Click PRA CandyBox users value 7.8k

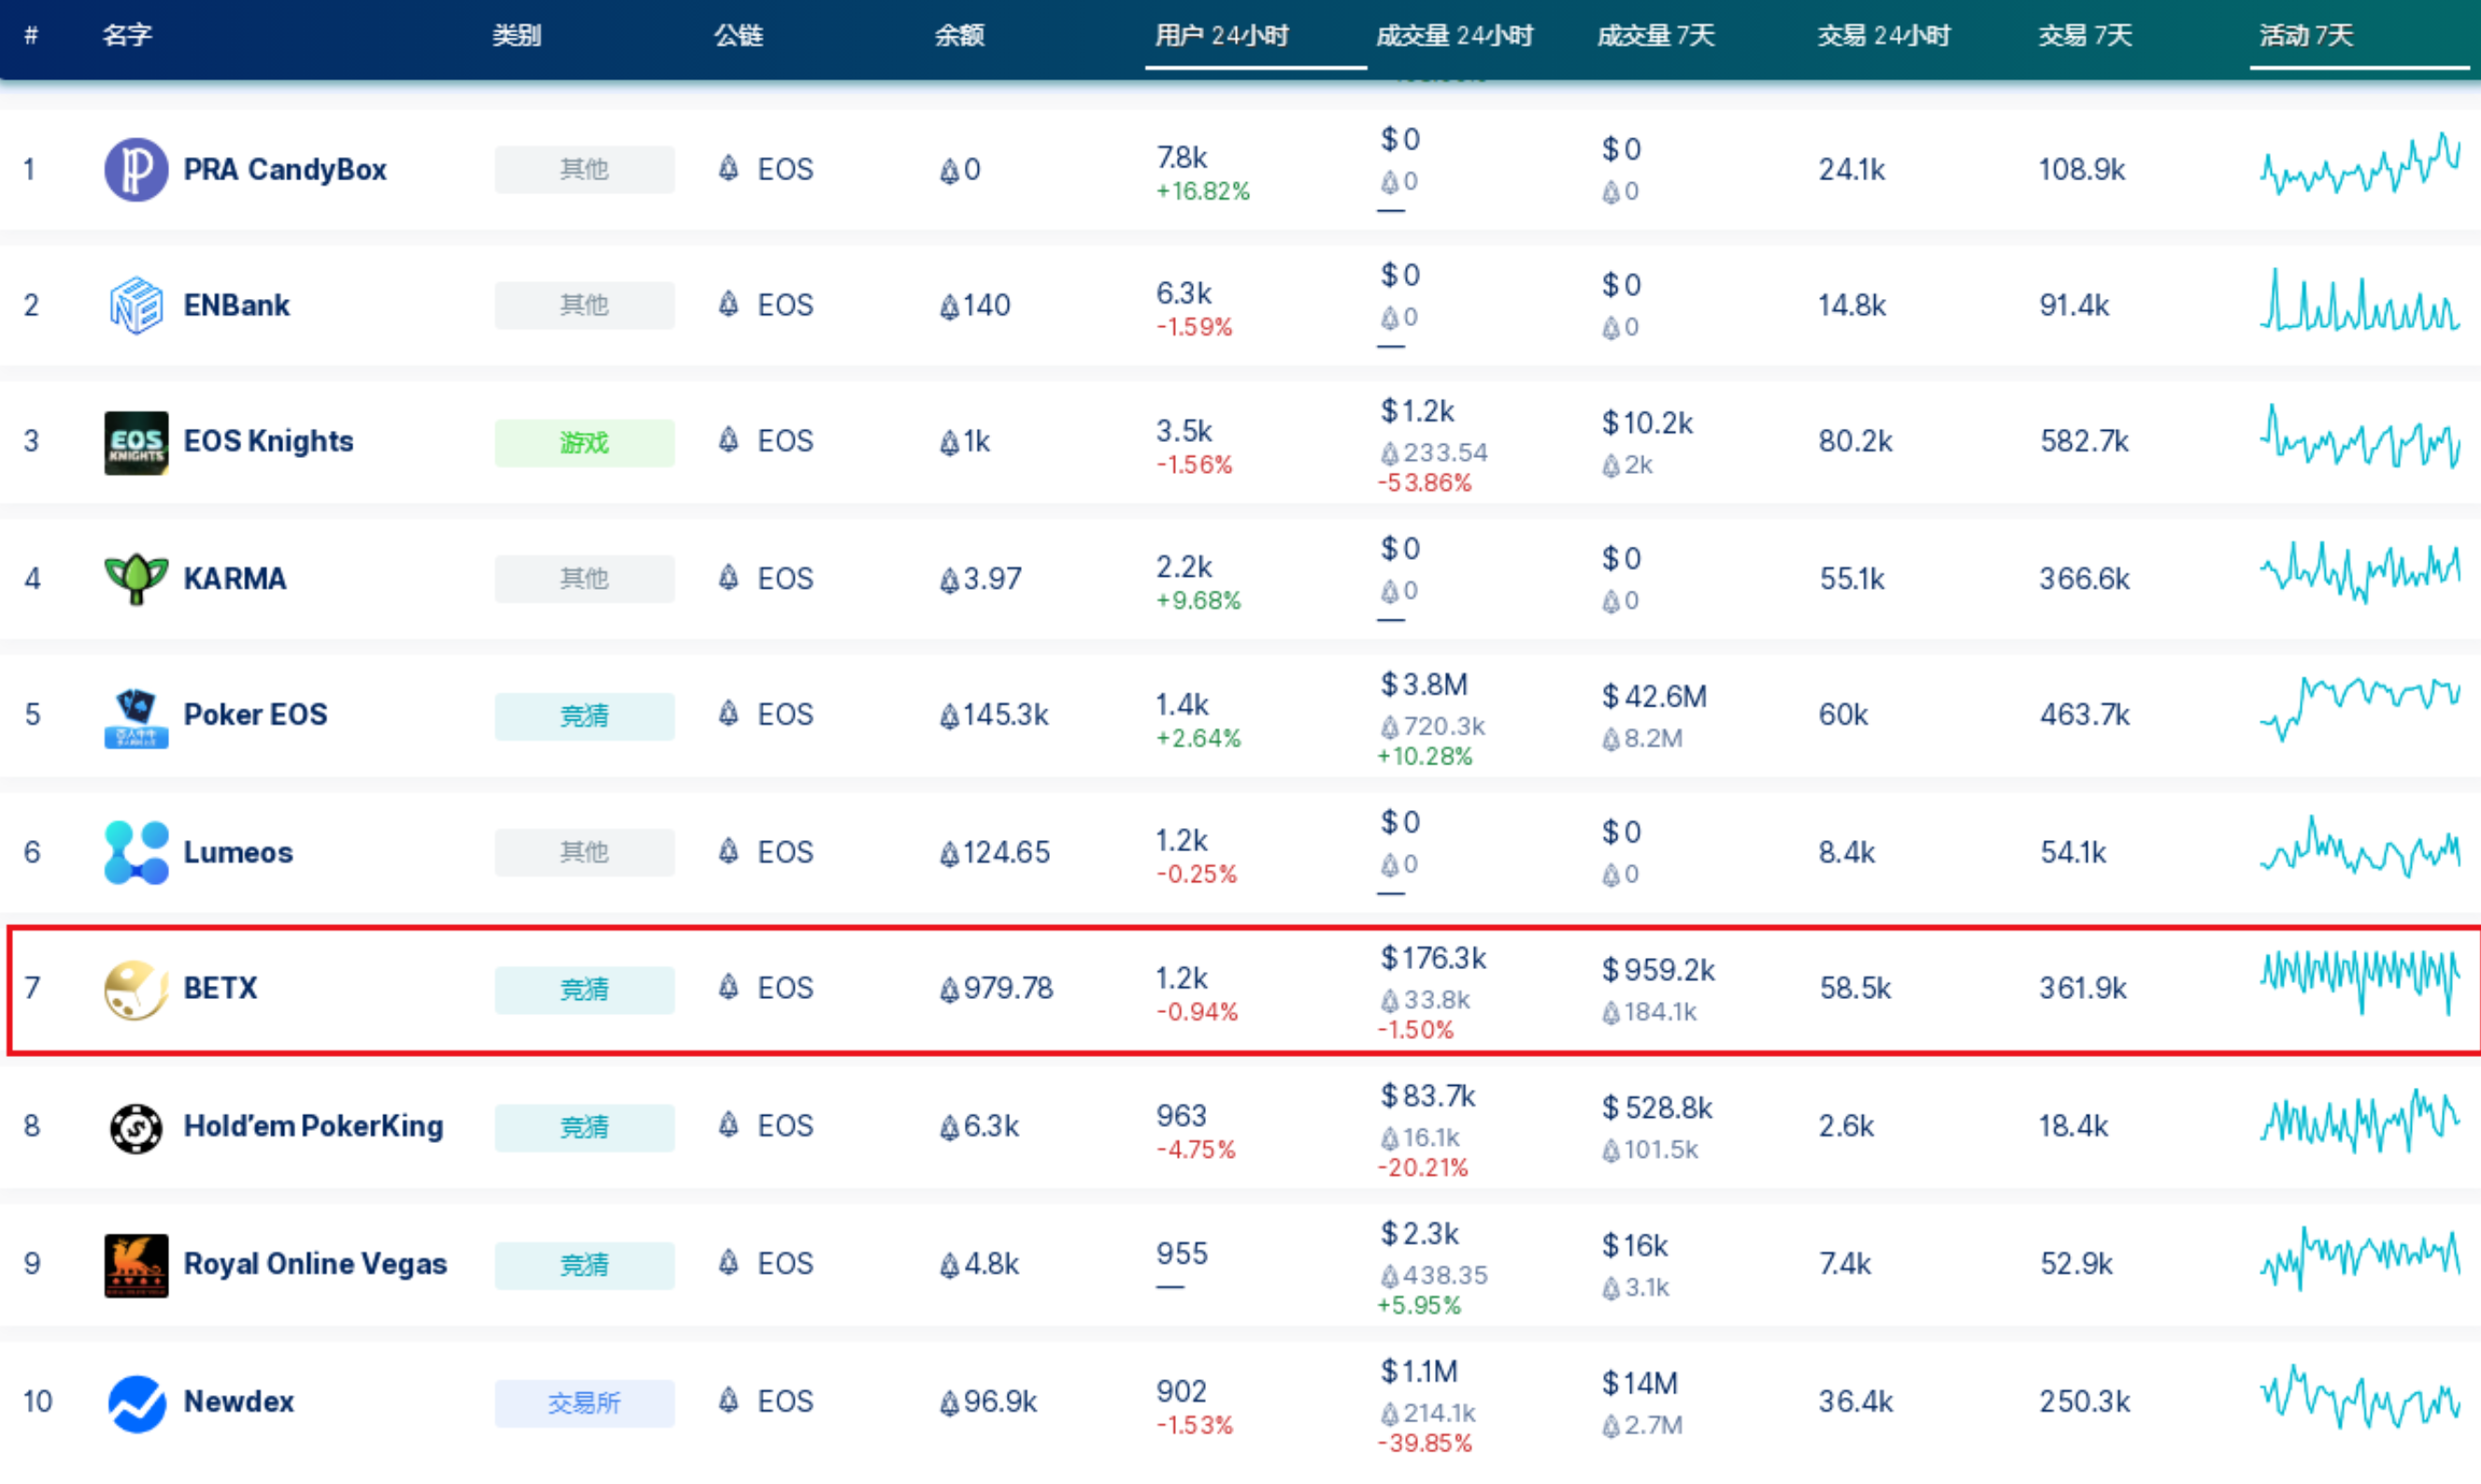pos(1182,158)
